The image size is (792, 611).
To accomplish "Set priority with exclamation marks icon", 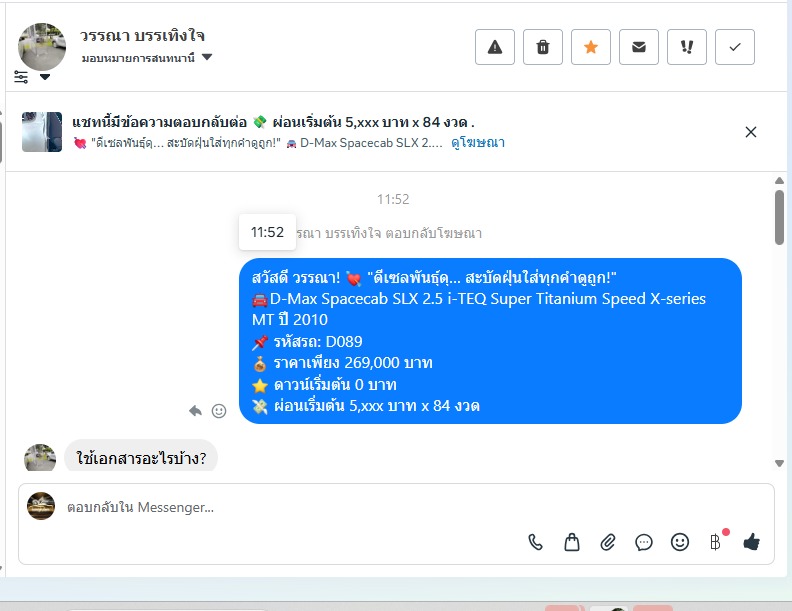I will coord(686,47).
